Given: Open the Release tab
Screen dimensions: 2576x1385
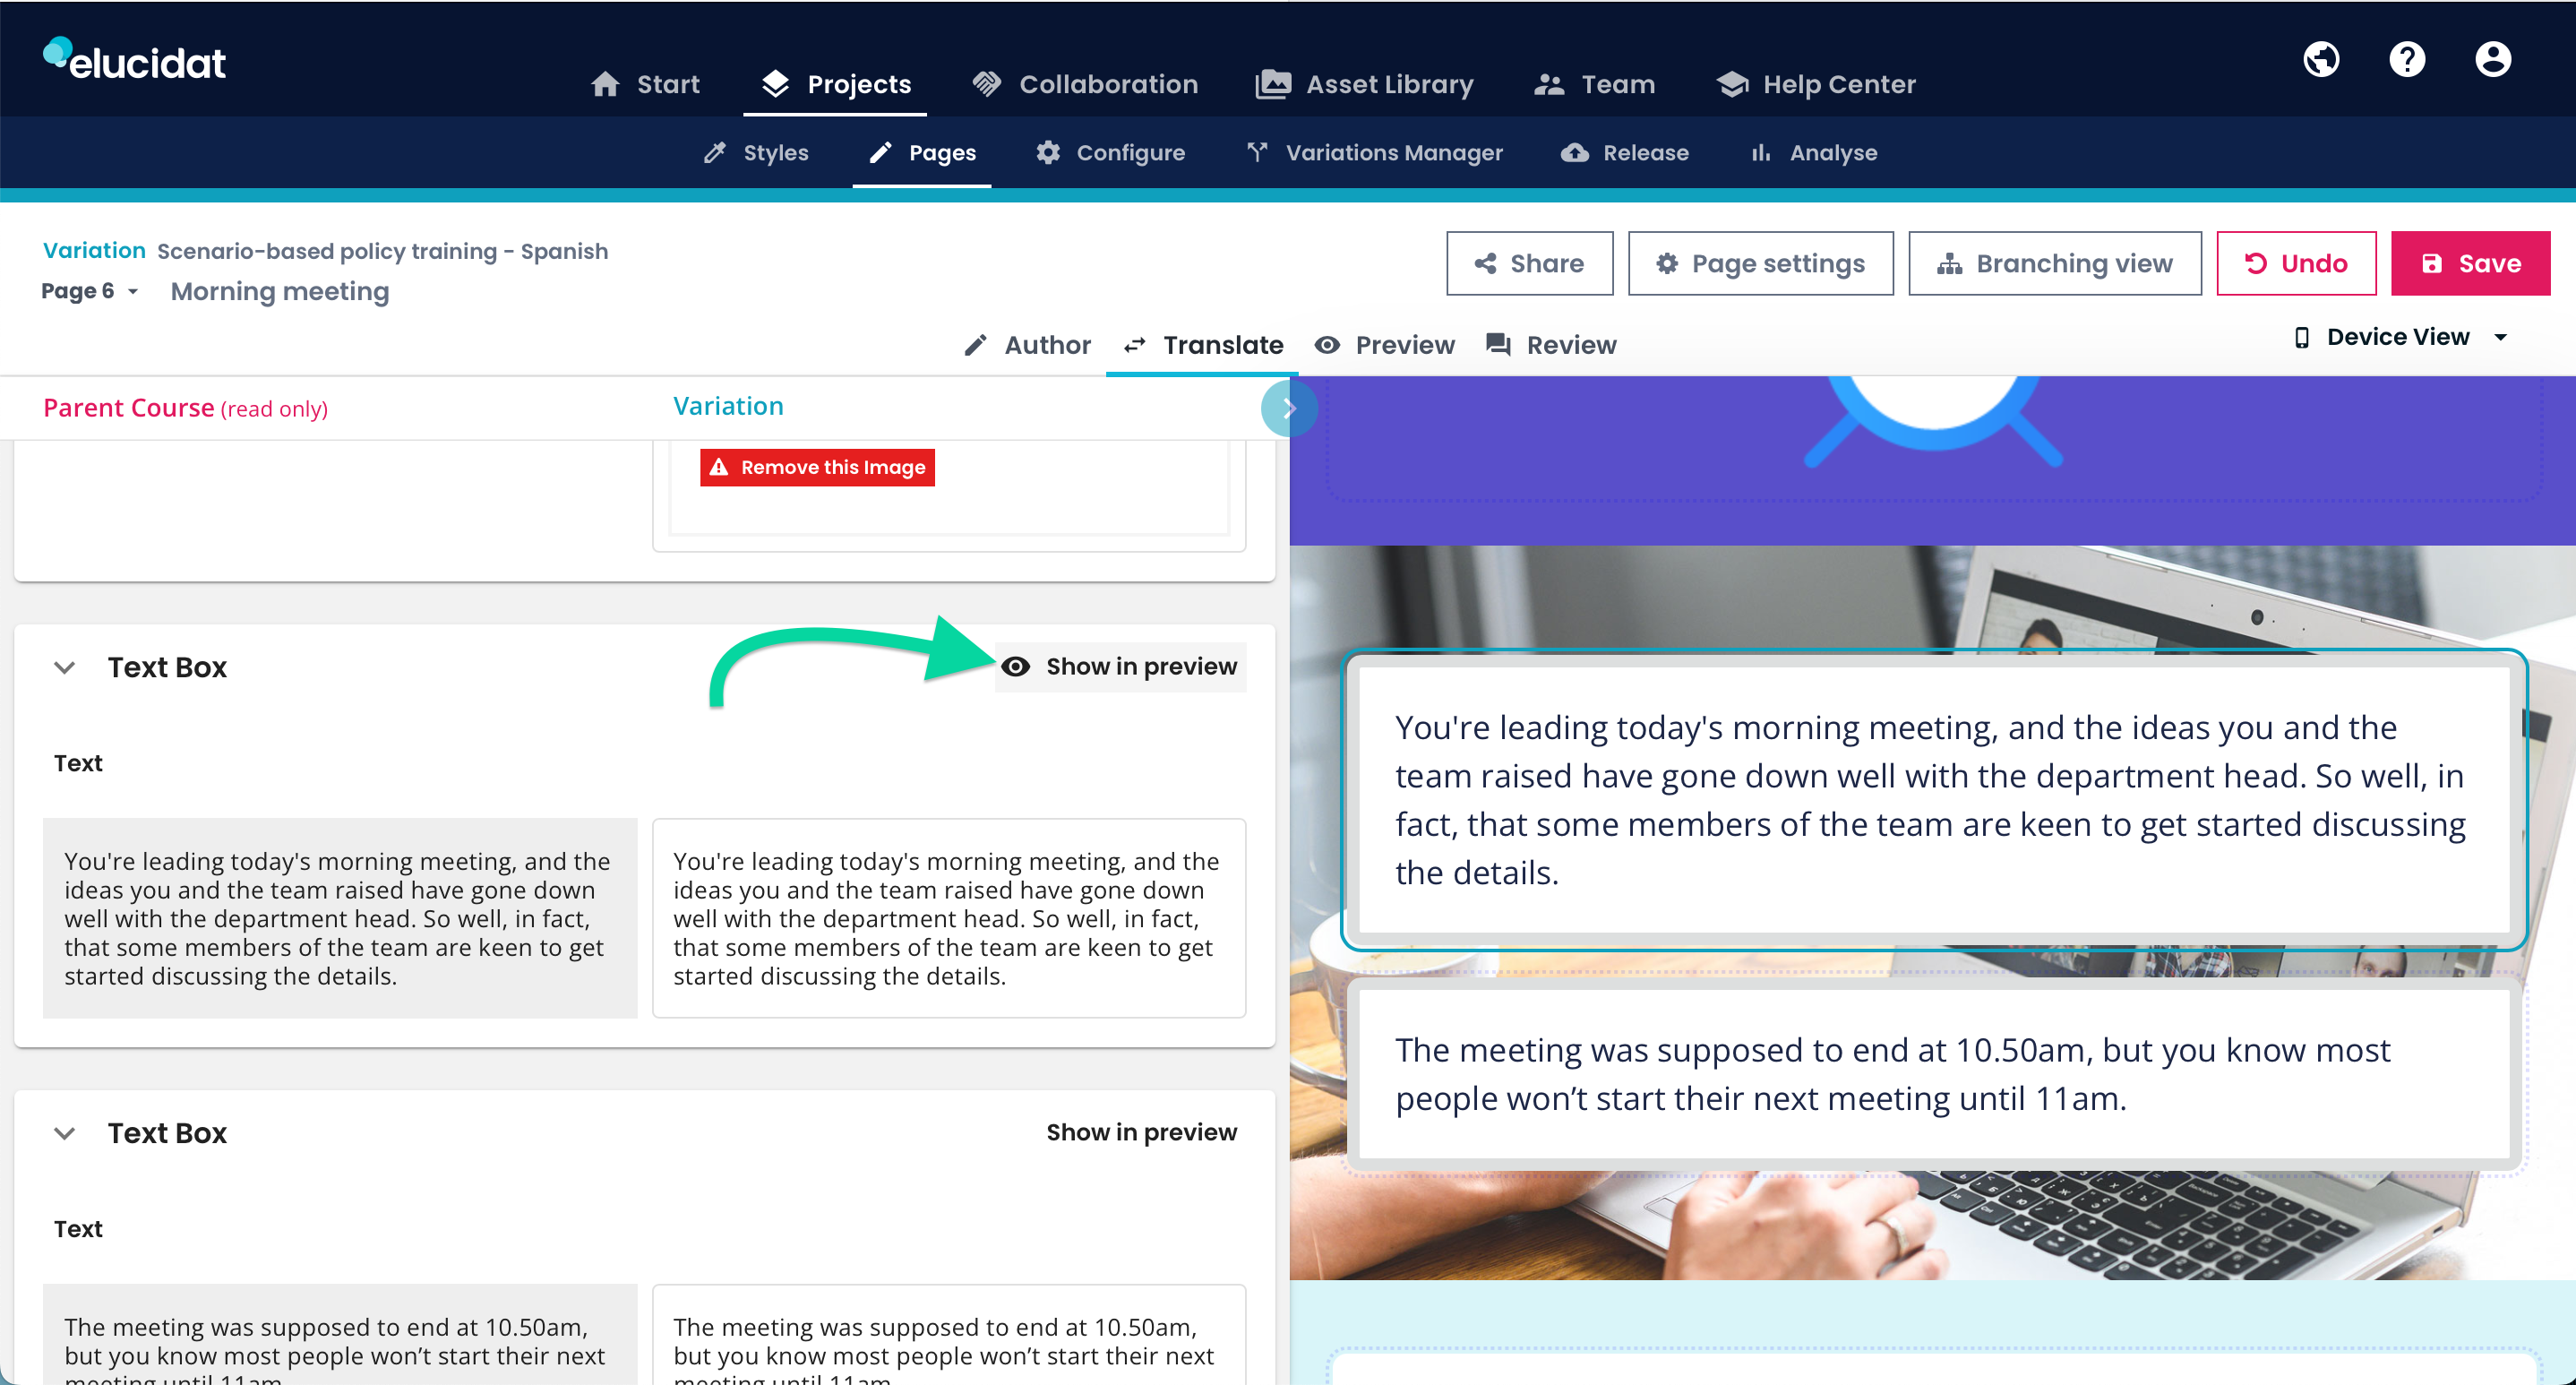Looking at the screenshot, I should tap(1626, 153).
